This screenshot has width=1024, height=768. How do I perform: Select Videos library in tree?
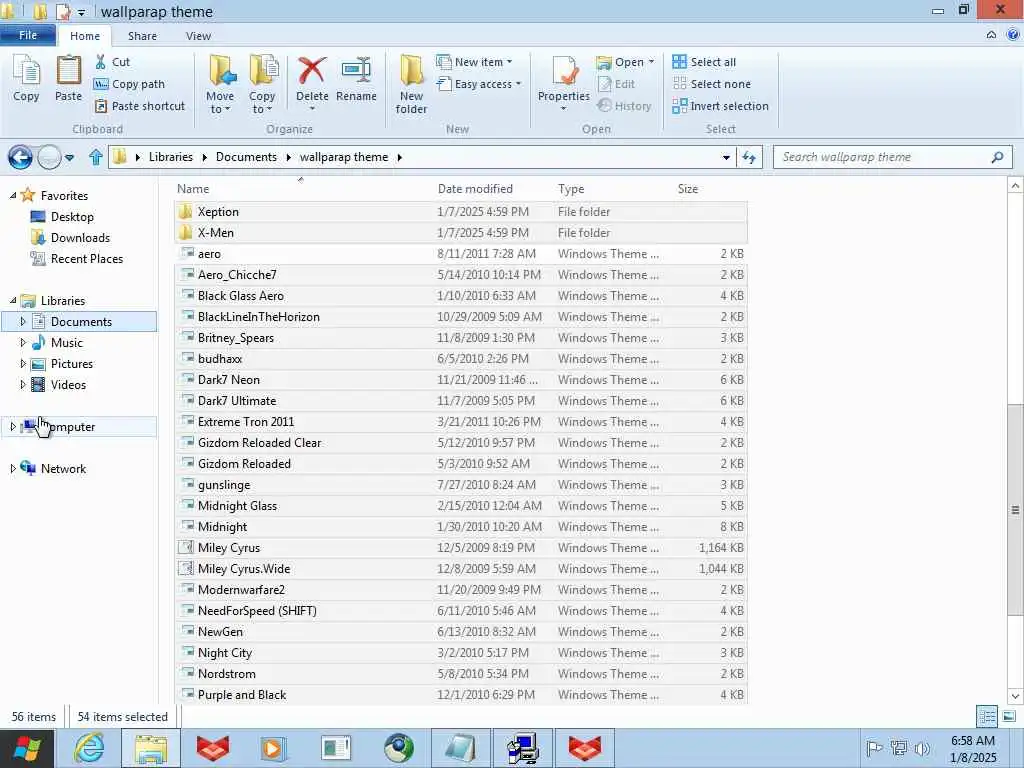point(59,385)
